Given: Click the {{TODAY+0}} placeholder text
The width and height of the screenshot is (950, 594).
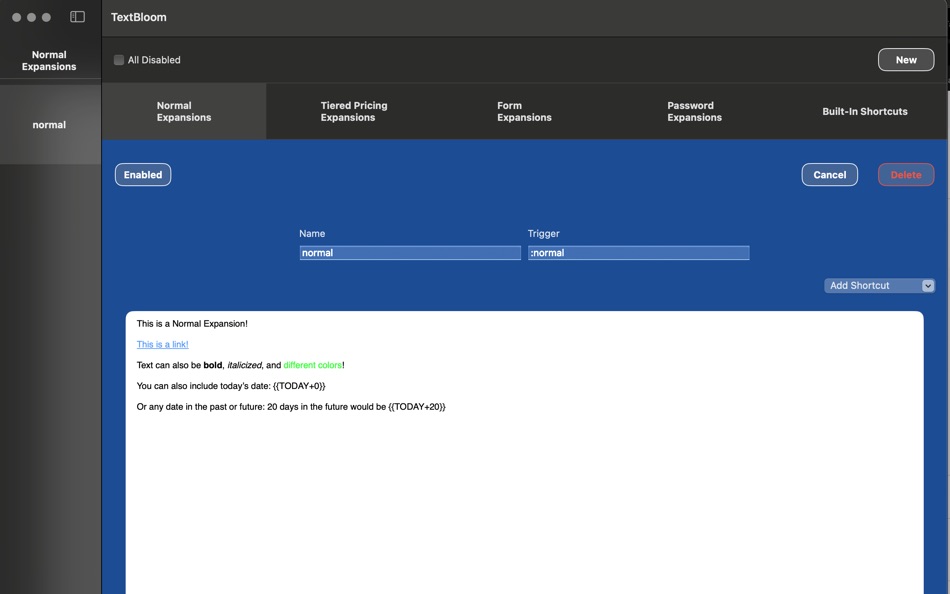Looking at the screenshot, I should 299,386.
